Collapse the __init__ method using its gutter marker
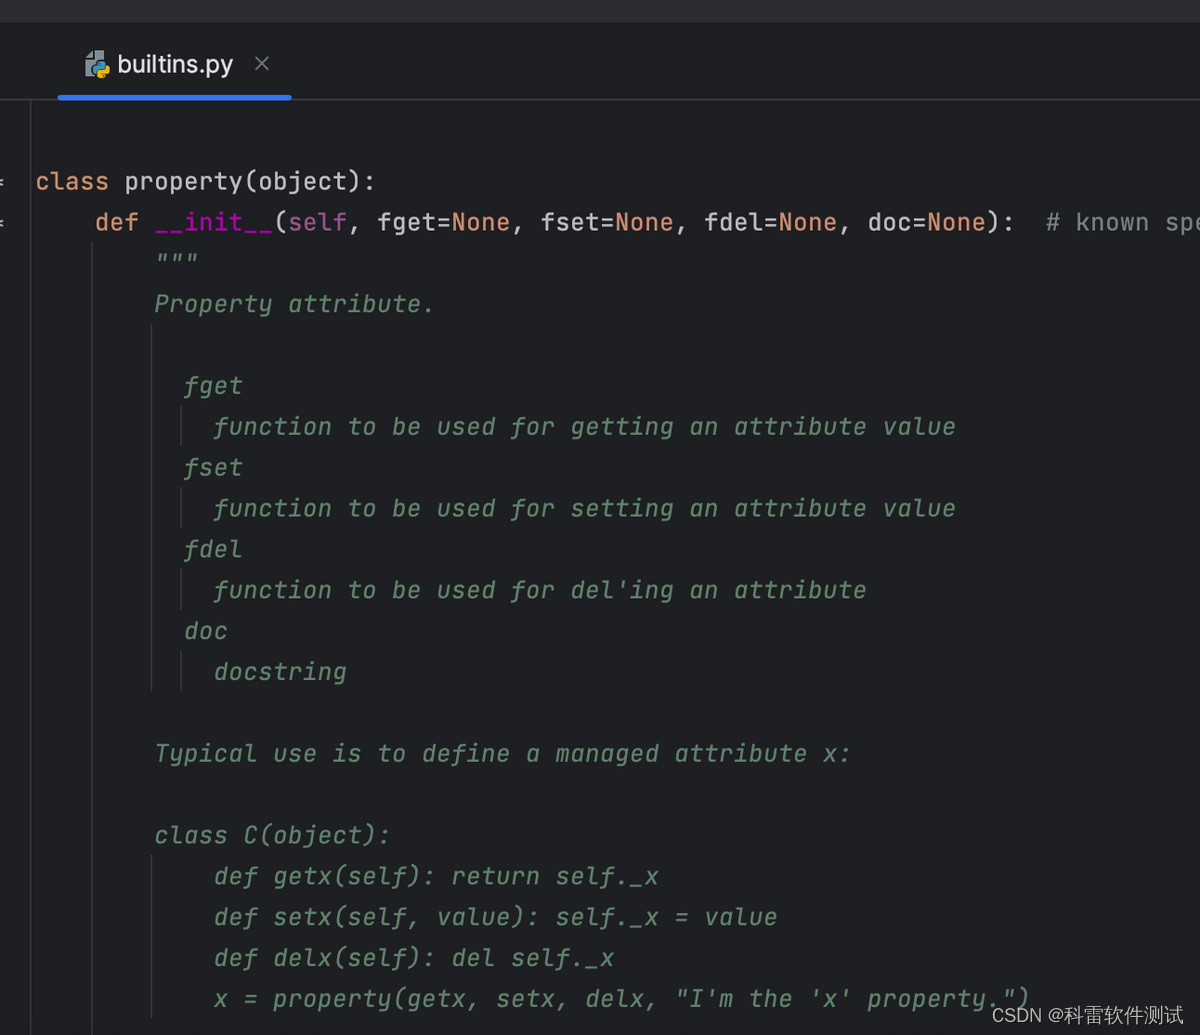This screenshot has height=1035, width=1200. pos(3,222)
